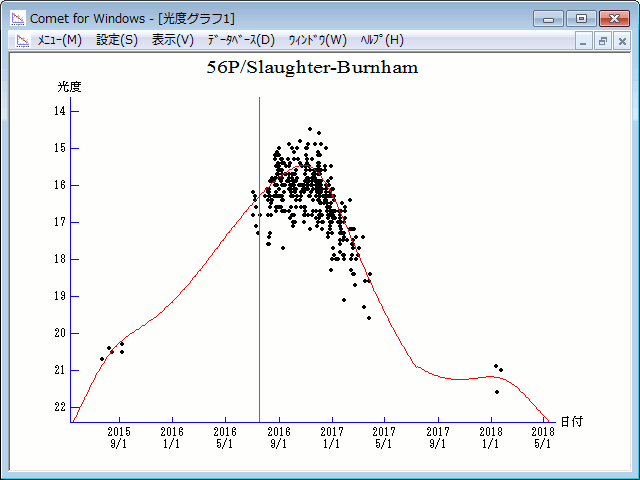Click the faintest 2018 data point near magnitude 21.6
This screenshot has width=640, height=480.
tap(497, 392)
